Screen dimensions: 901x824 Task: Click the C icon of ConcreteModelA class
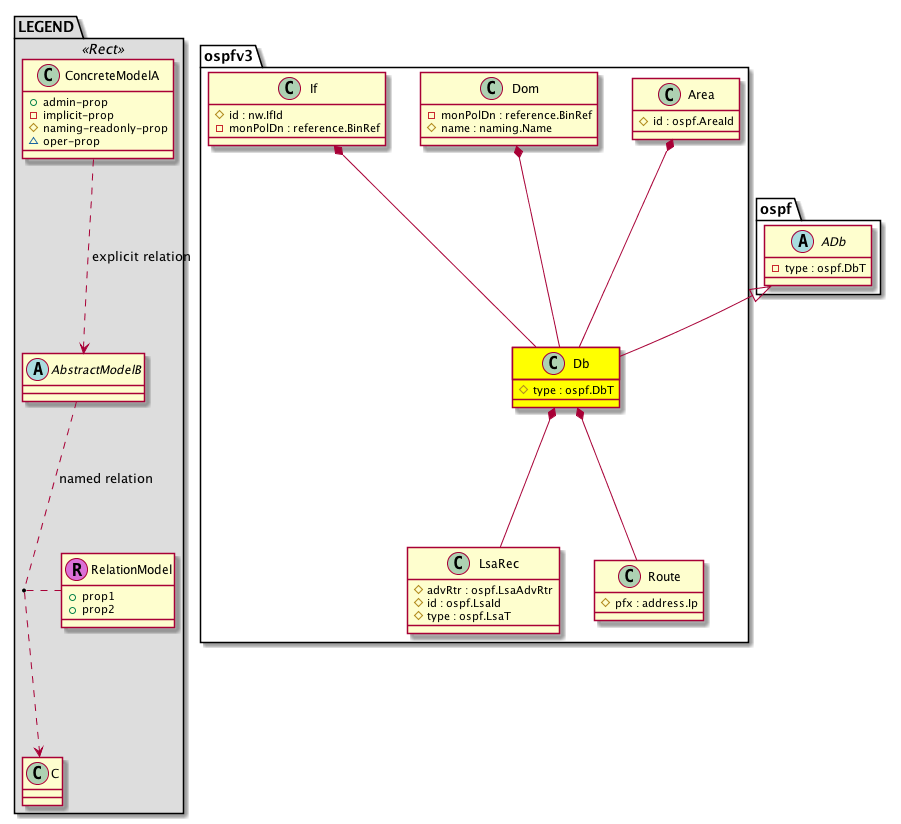click(x=45, y=77)
